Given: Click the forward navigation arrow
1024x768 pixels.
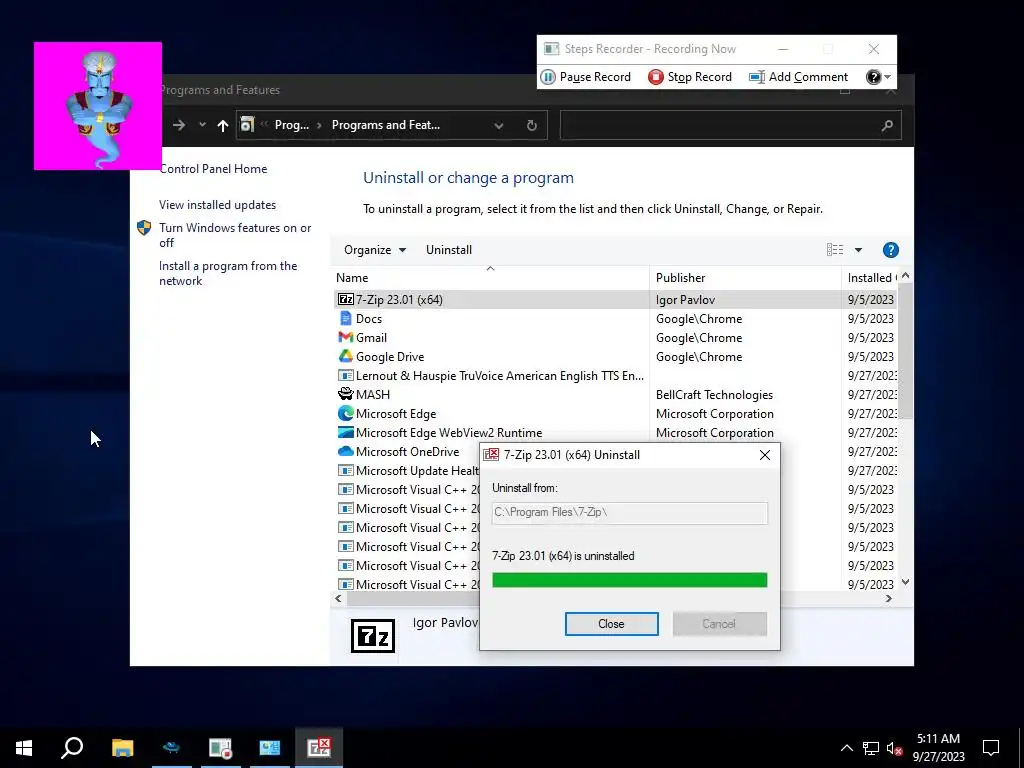Looking at the screenshot, I should tap(178, 125).
